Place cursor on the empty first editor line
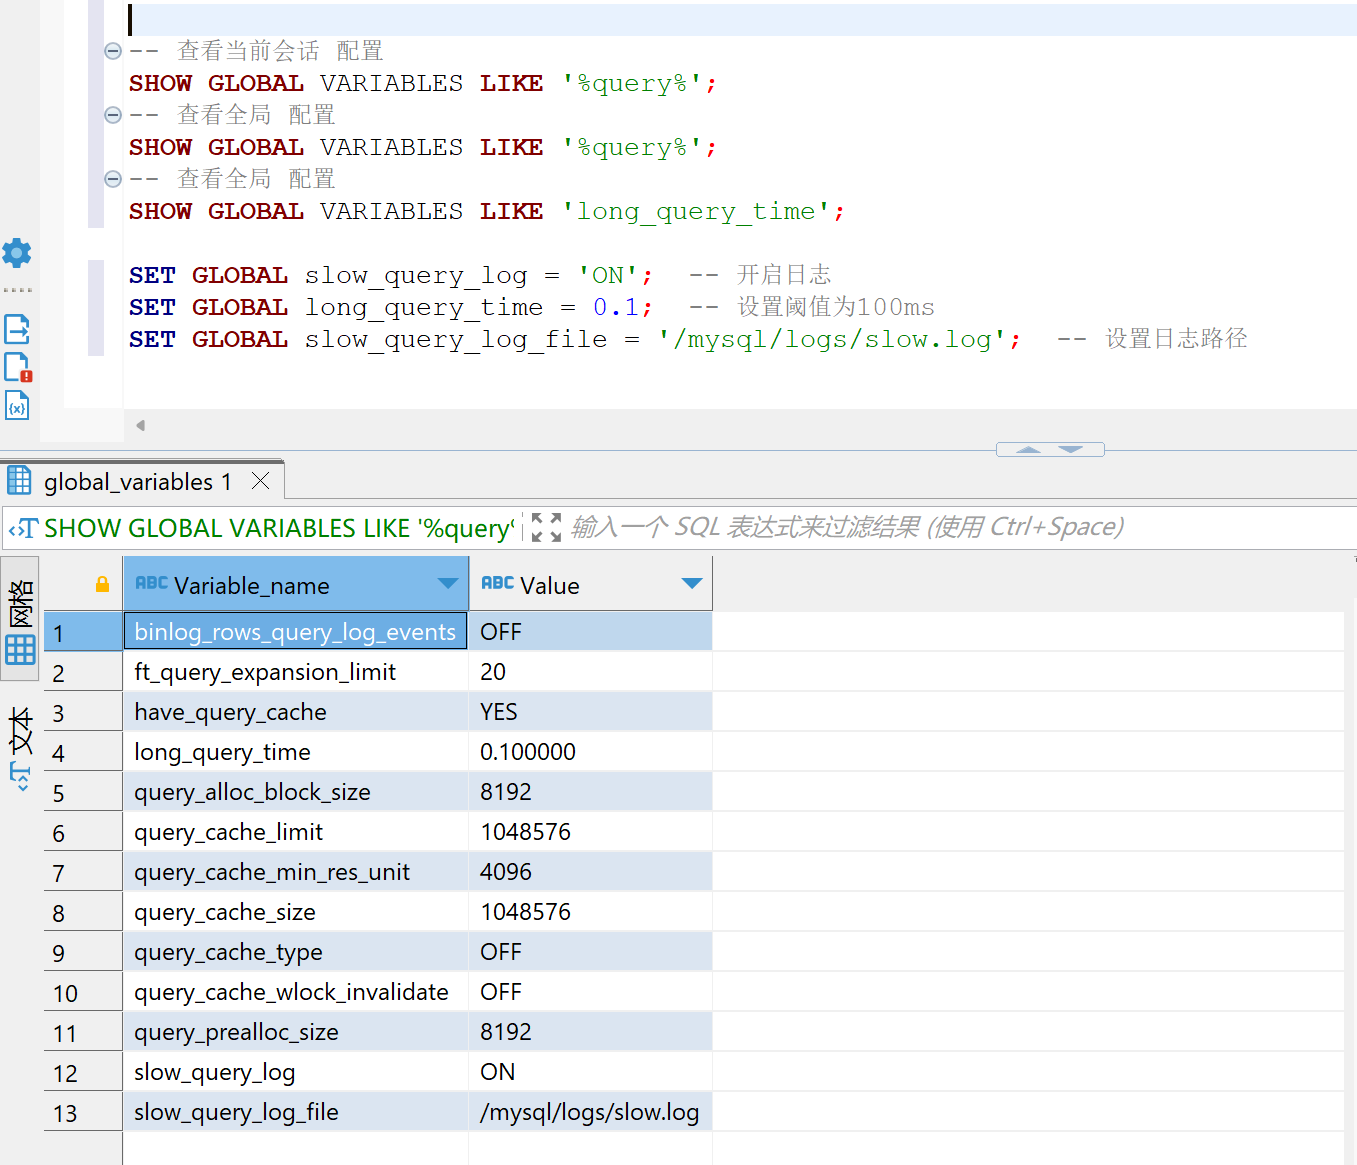1357x1165 pixels. 740,19
